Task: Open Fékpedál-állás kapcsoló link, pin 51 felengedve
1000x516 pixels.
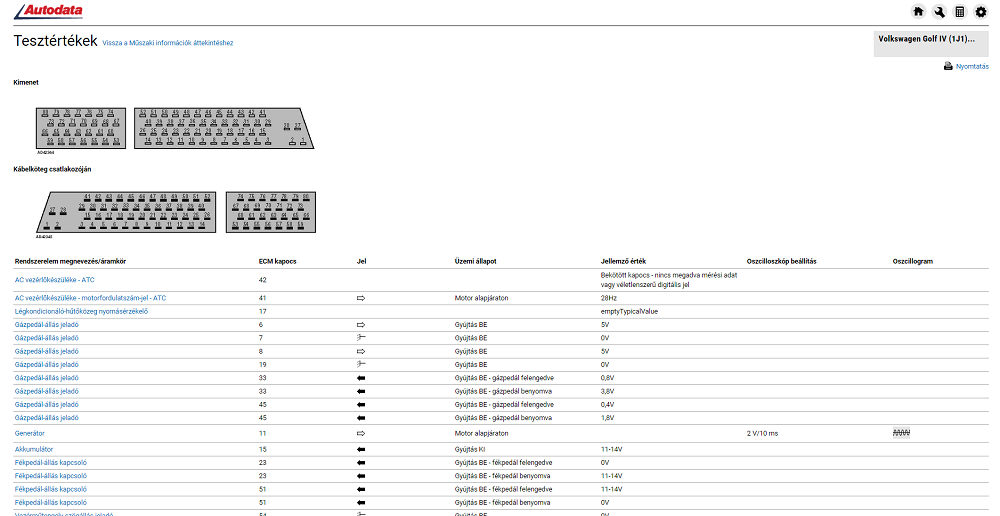Action: click(50, 489)
